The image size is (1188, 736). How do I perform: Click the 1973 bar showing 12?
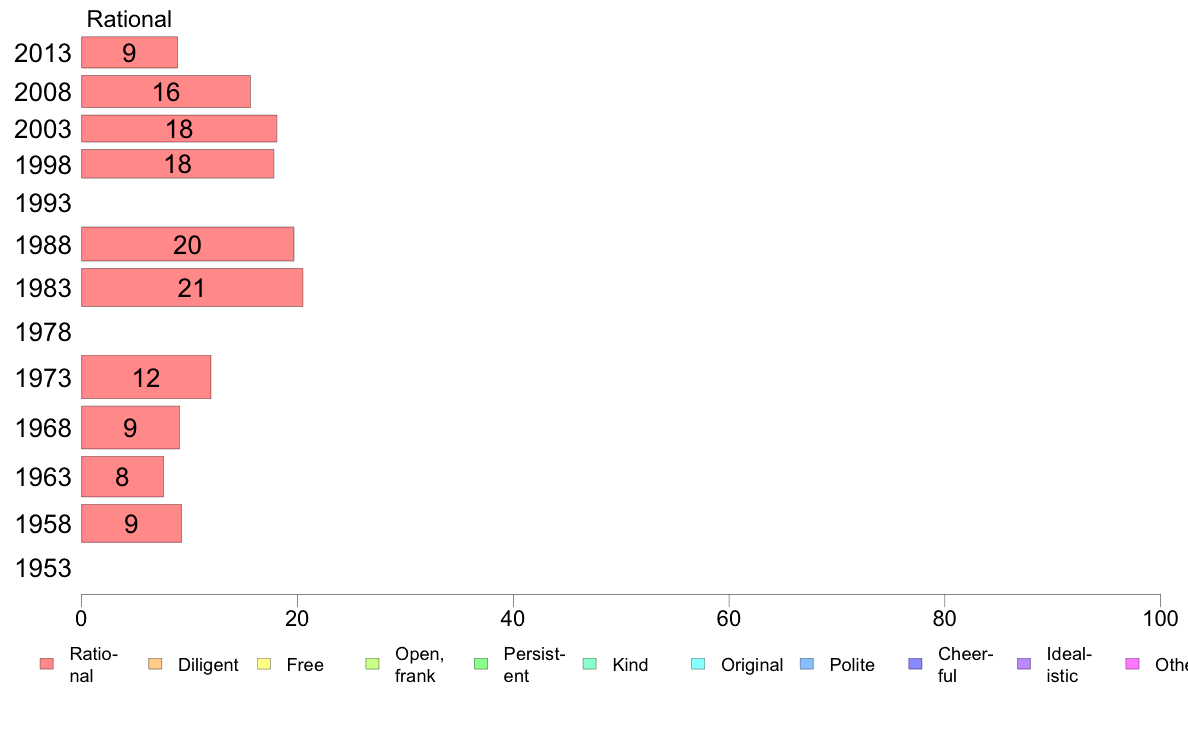146,377
